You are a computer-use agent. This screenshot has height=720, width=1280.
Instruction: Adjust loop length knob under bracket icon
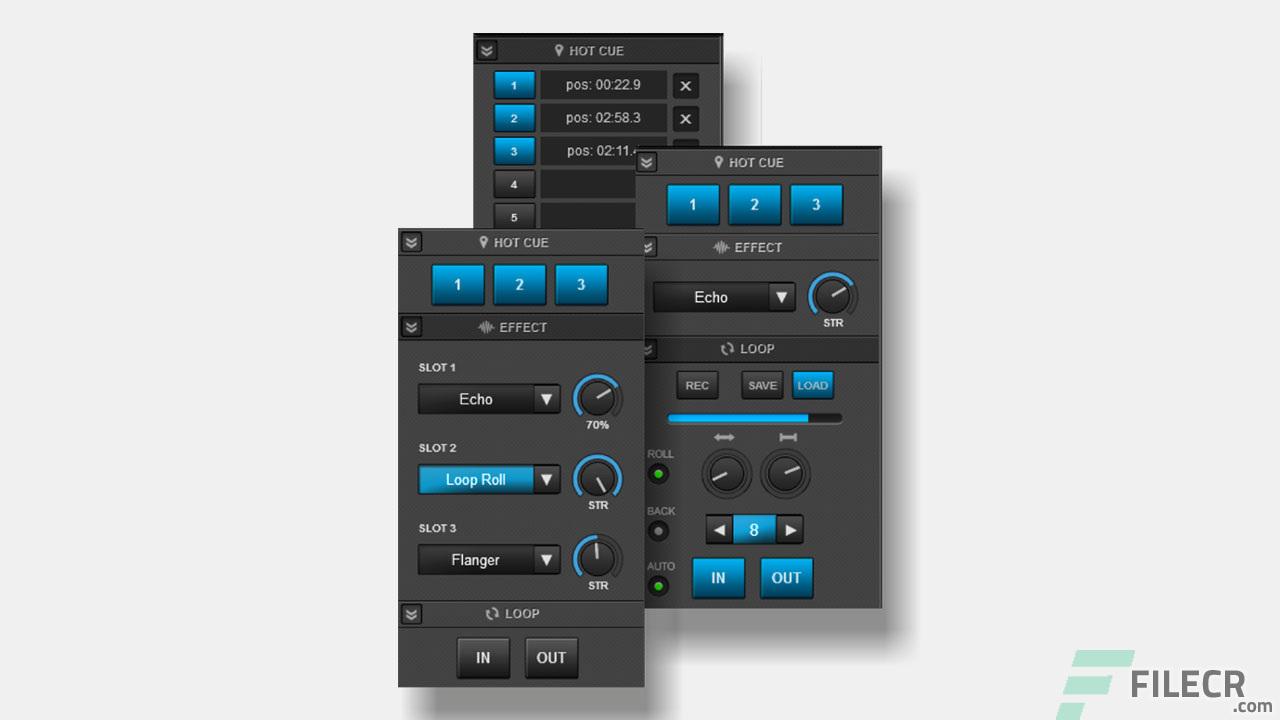(x=786, y=473)
